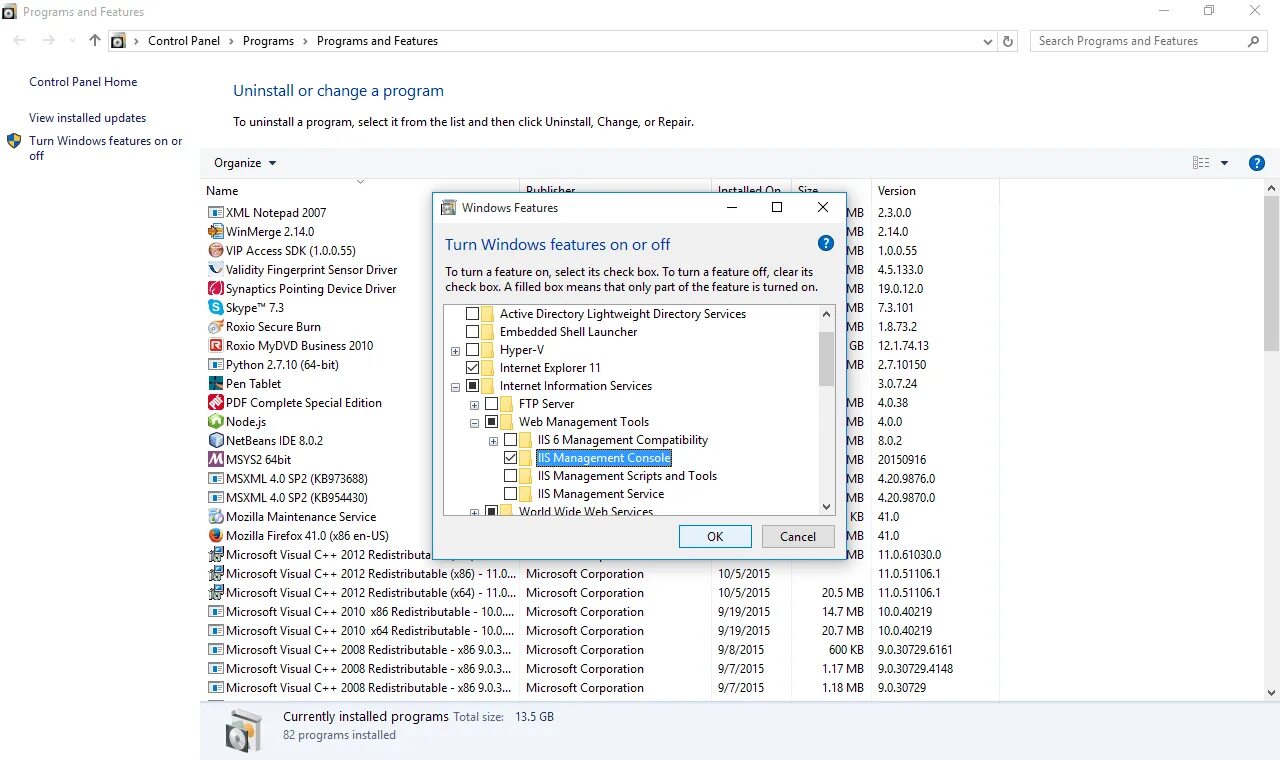Viewport: 1280px width, 760px height.
Task: Collapse Web Management Tools node
Action: pos(475,423)
